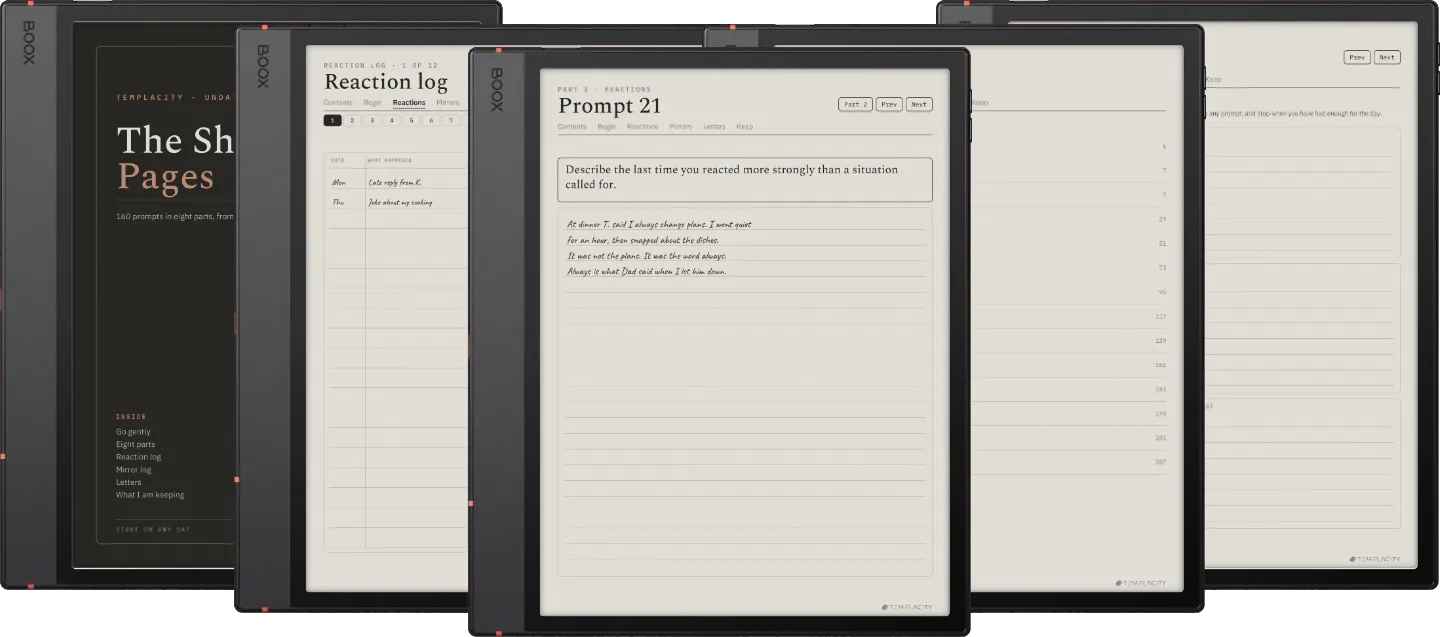Click page number 6 in the contents list
The height and width of the screenshot is (637, 1440).
click(1164, 147)
